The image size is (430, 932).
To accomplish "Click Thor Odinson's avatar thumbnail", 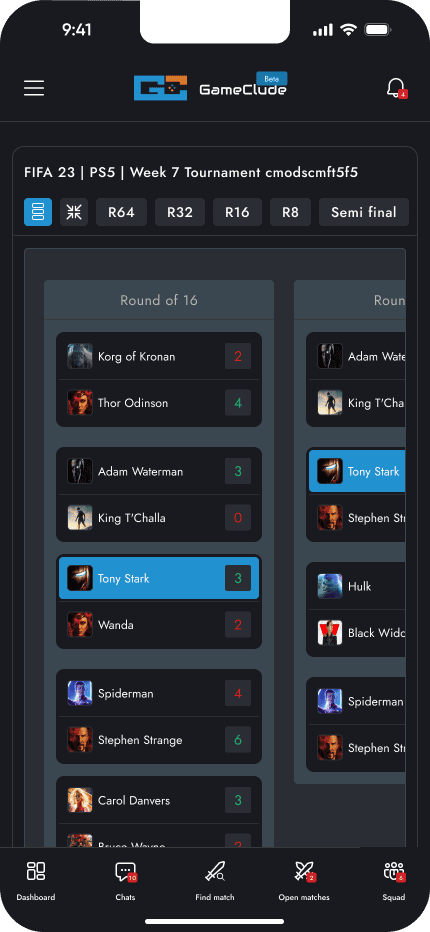I will coord(80,402).
